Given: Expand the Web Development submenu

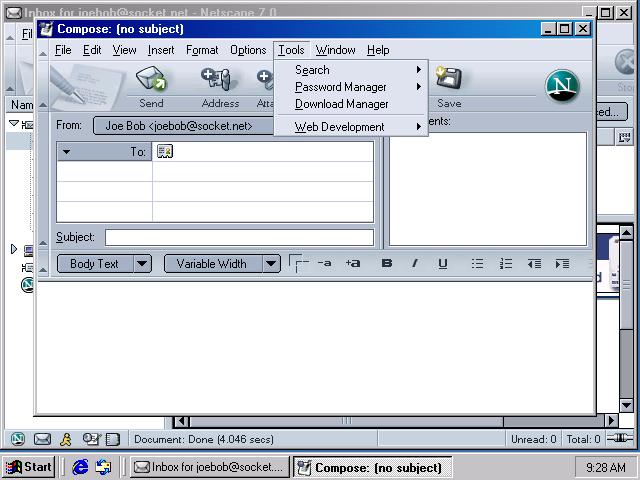Looking at the screenshot, I should point(351,127).
